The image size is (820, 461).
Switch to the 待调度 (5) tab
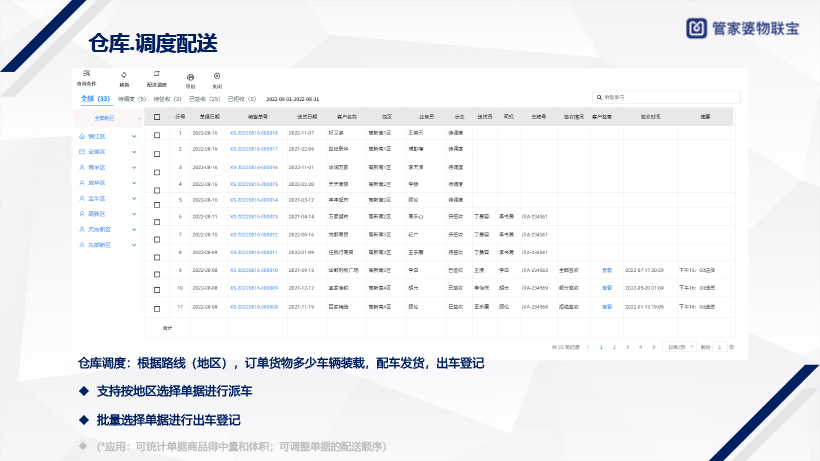[132, 99]
